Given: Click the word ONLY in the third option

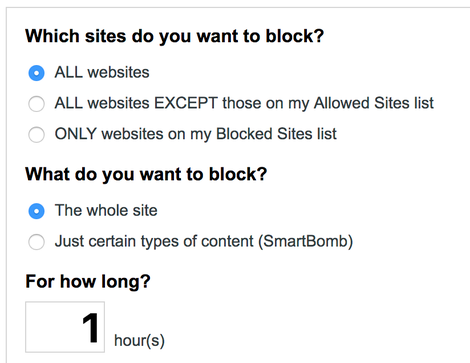Looking at the screenshot, I should (76, 134).
